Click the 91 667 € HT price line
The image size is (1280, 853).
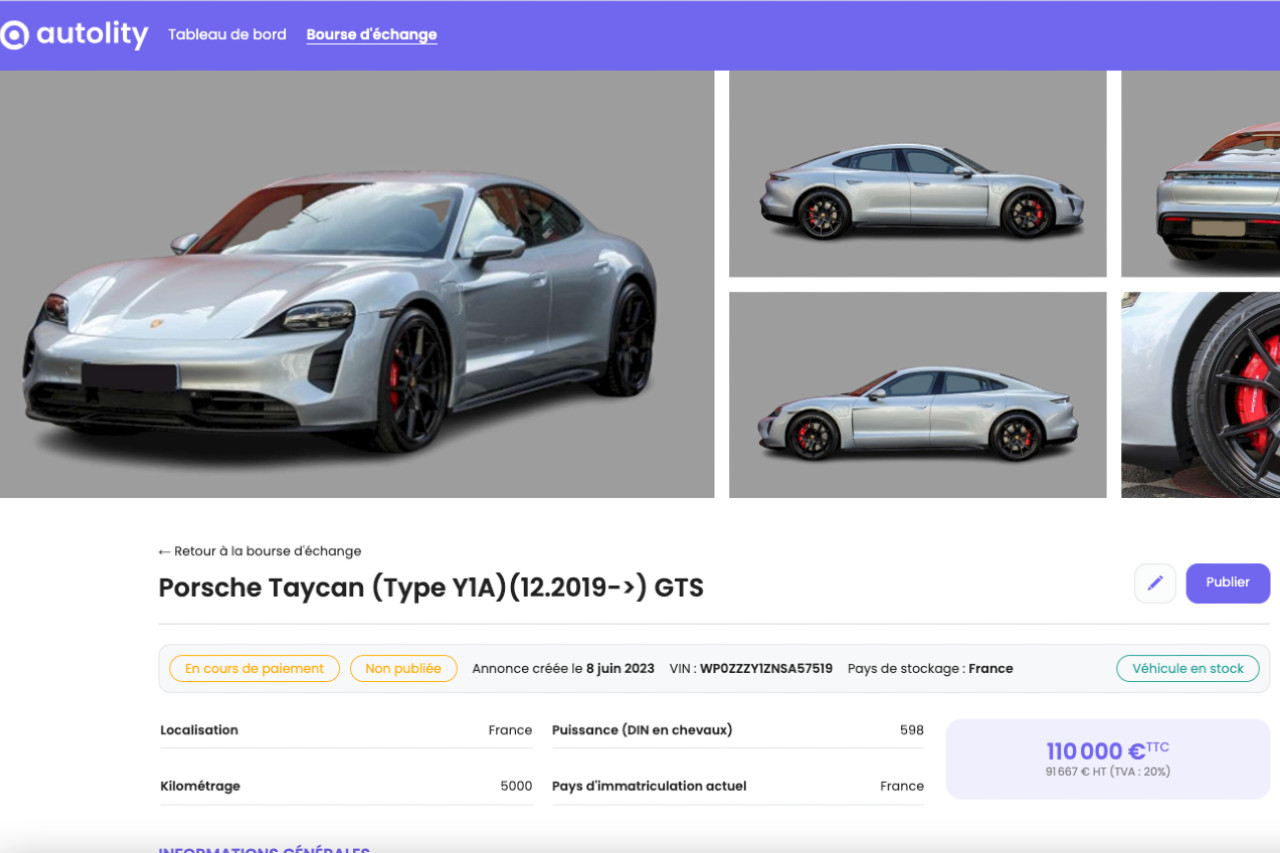(1108, 772)
